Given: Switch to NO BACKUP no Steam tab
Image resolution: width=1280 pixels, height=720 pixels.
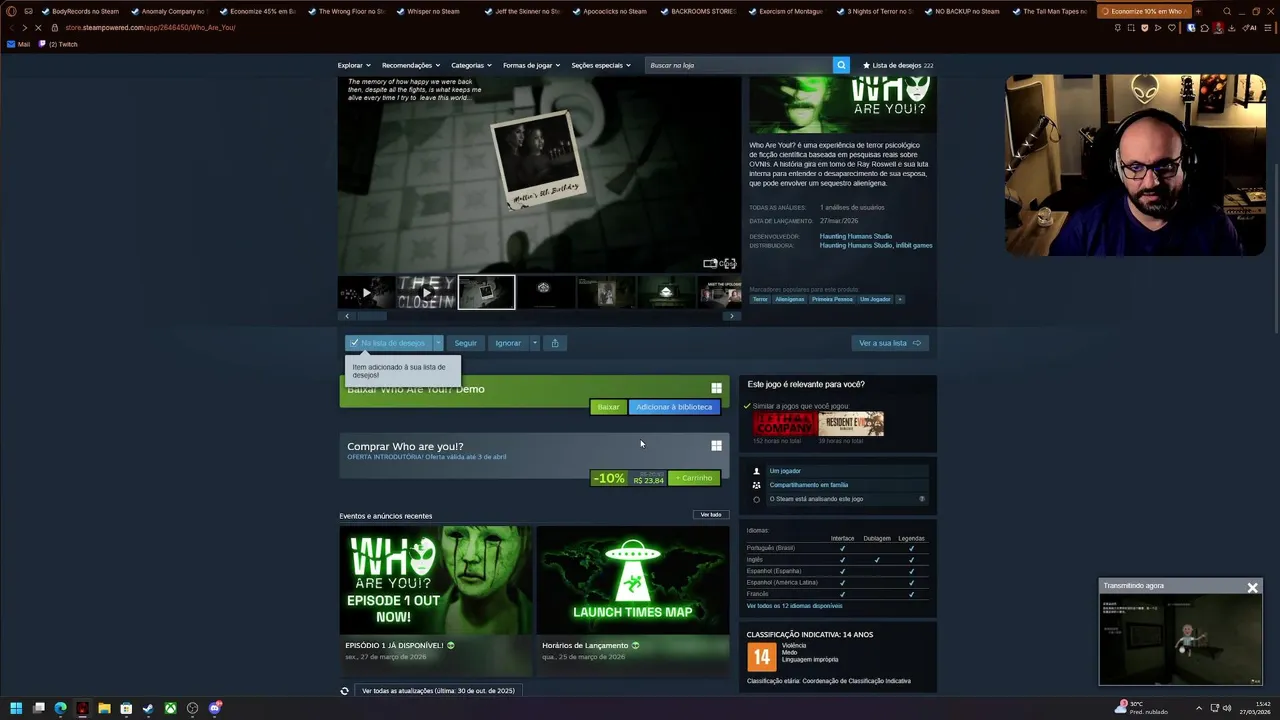Looking at the screenshot, I should tap(964, 11).
